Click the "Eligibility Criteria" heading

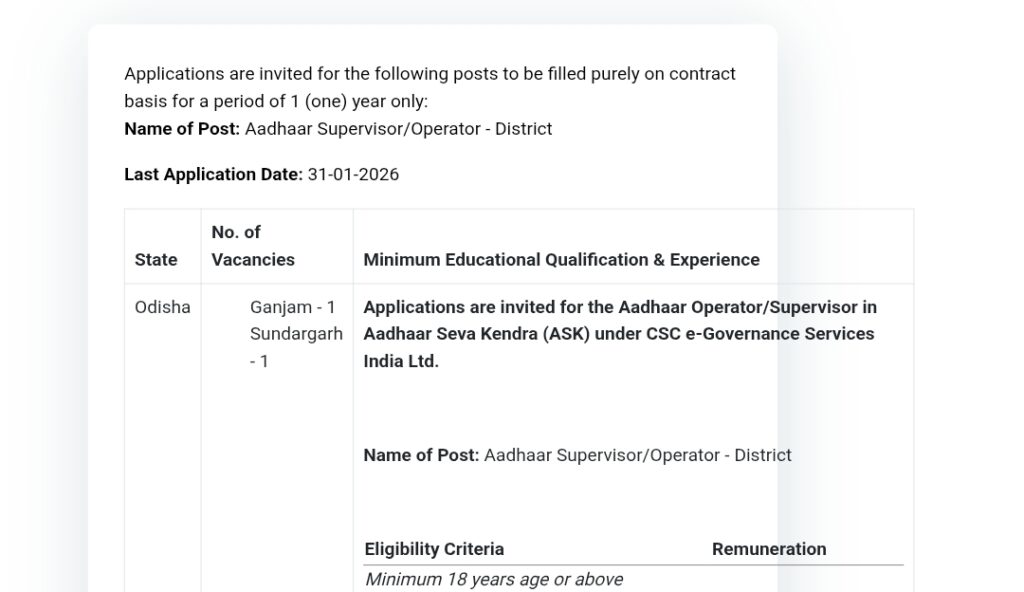pos(434,549)
